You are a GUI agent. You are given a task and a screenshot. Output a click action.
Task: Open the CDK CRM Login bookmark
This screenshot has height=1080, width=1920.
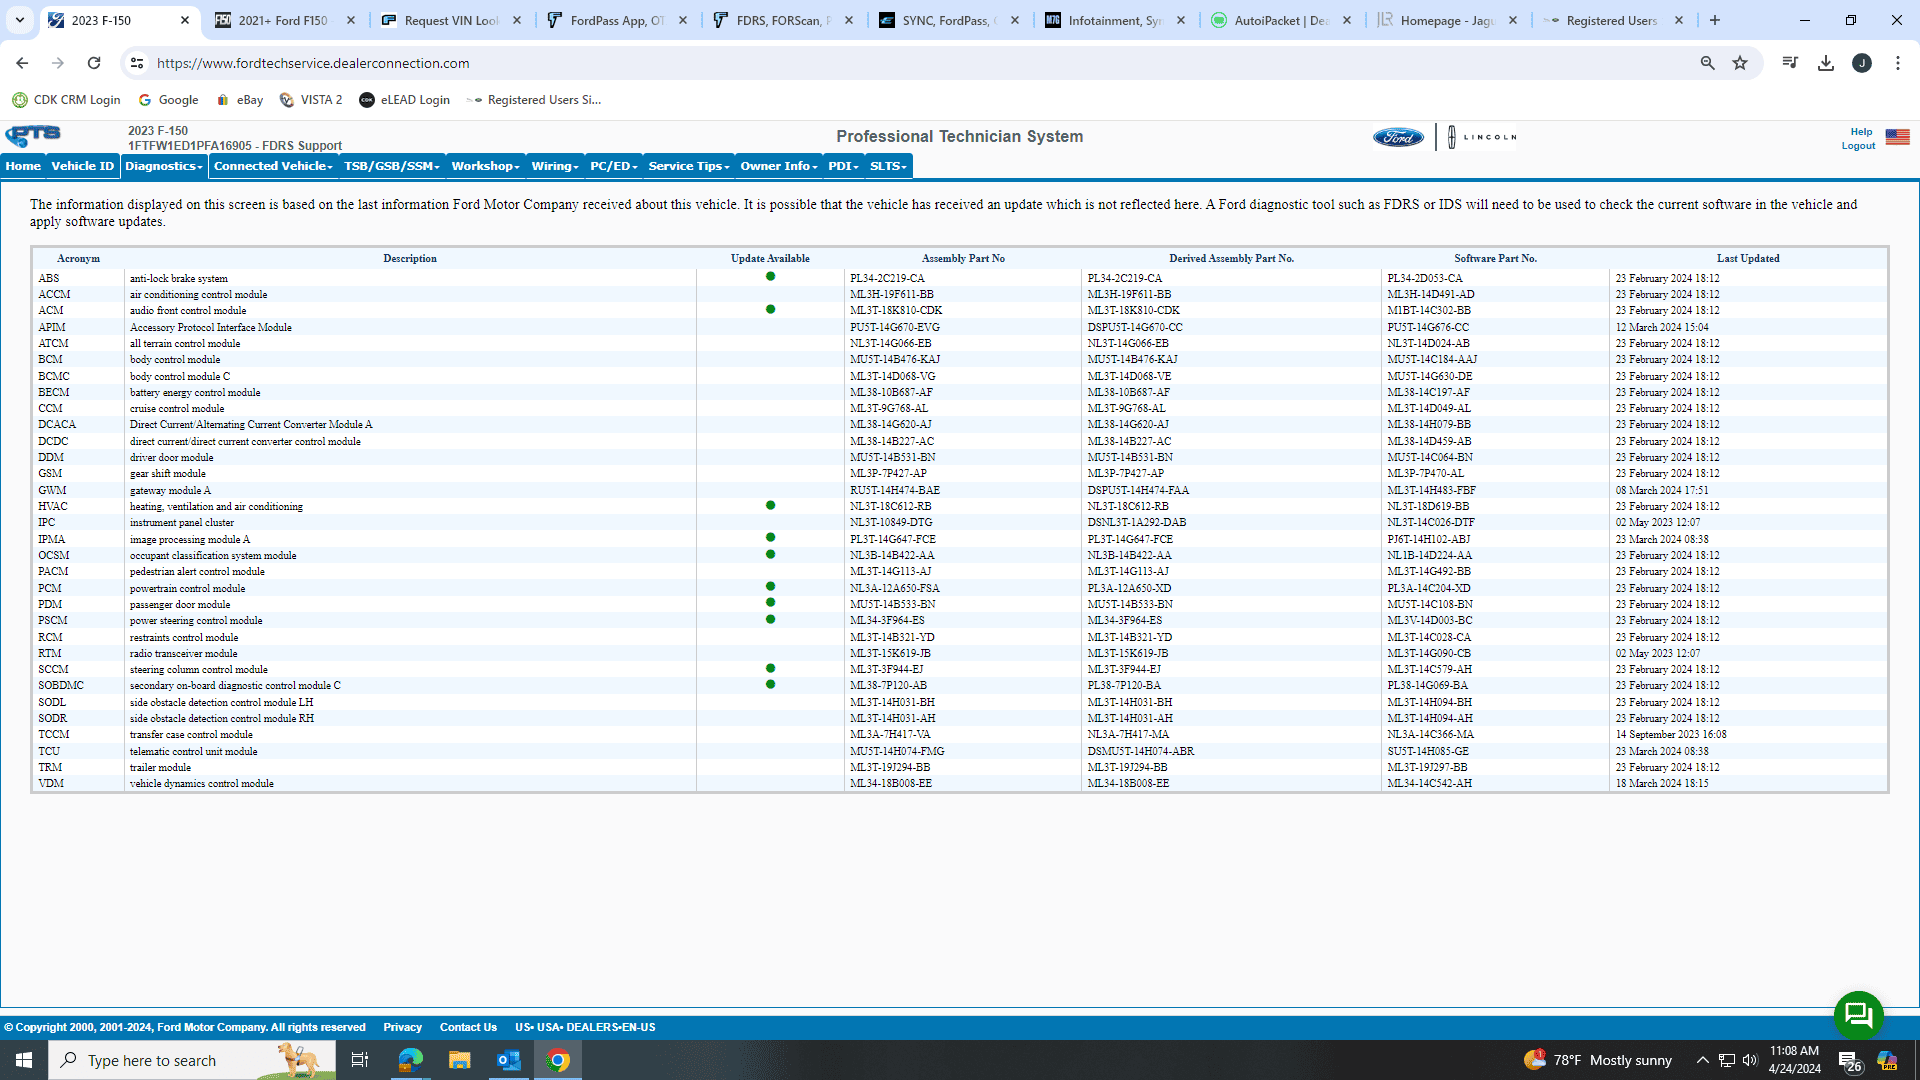[66, 100]
